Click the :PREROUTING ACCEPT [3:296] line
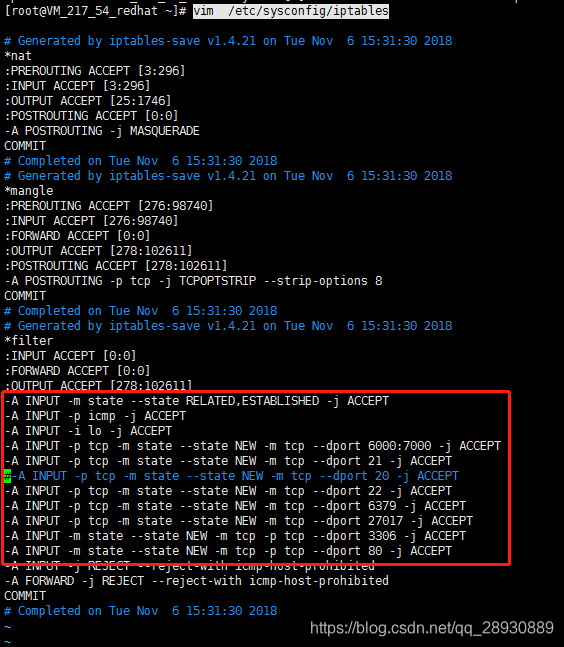564x647 pixels. [95, 71]
